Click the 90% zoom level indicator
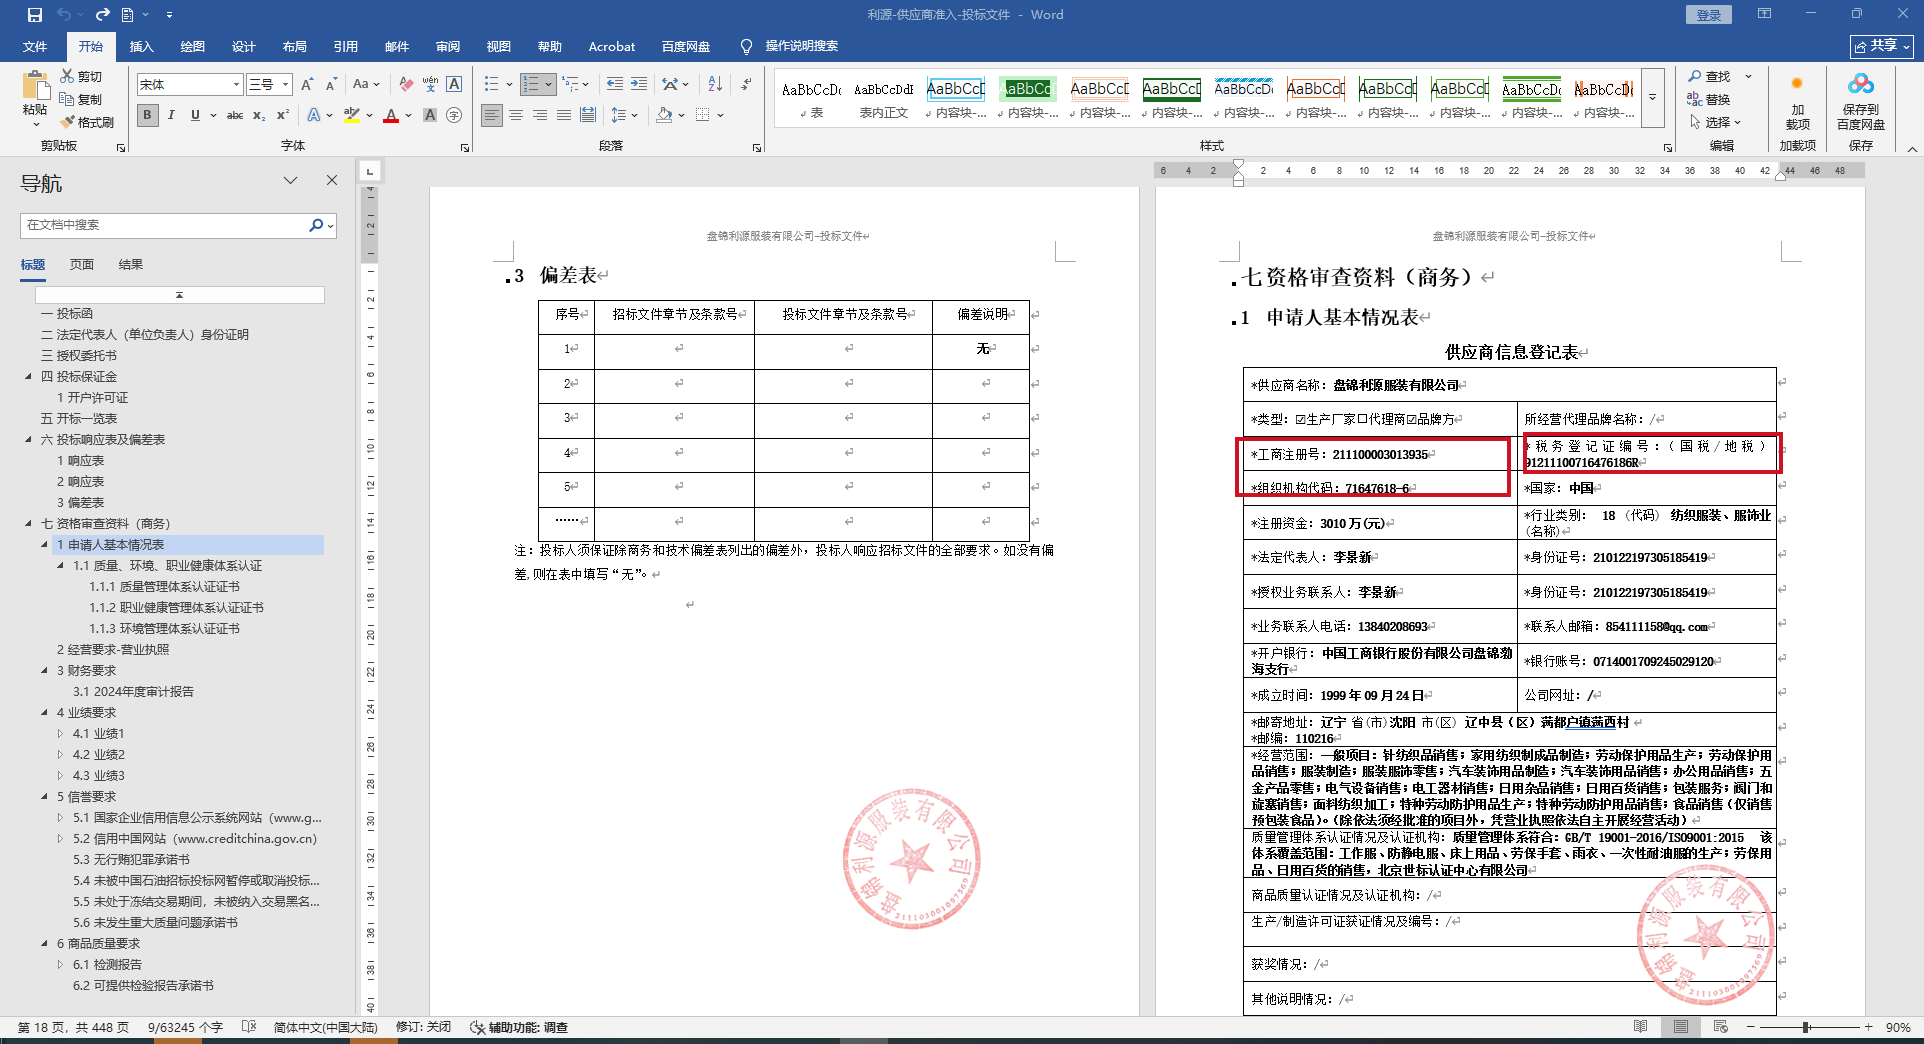Screen dimensions: 1924x1044 [1898, 1027]
